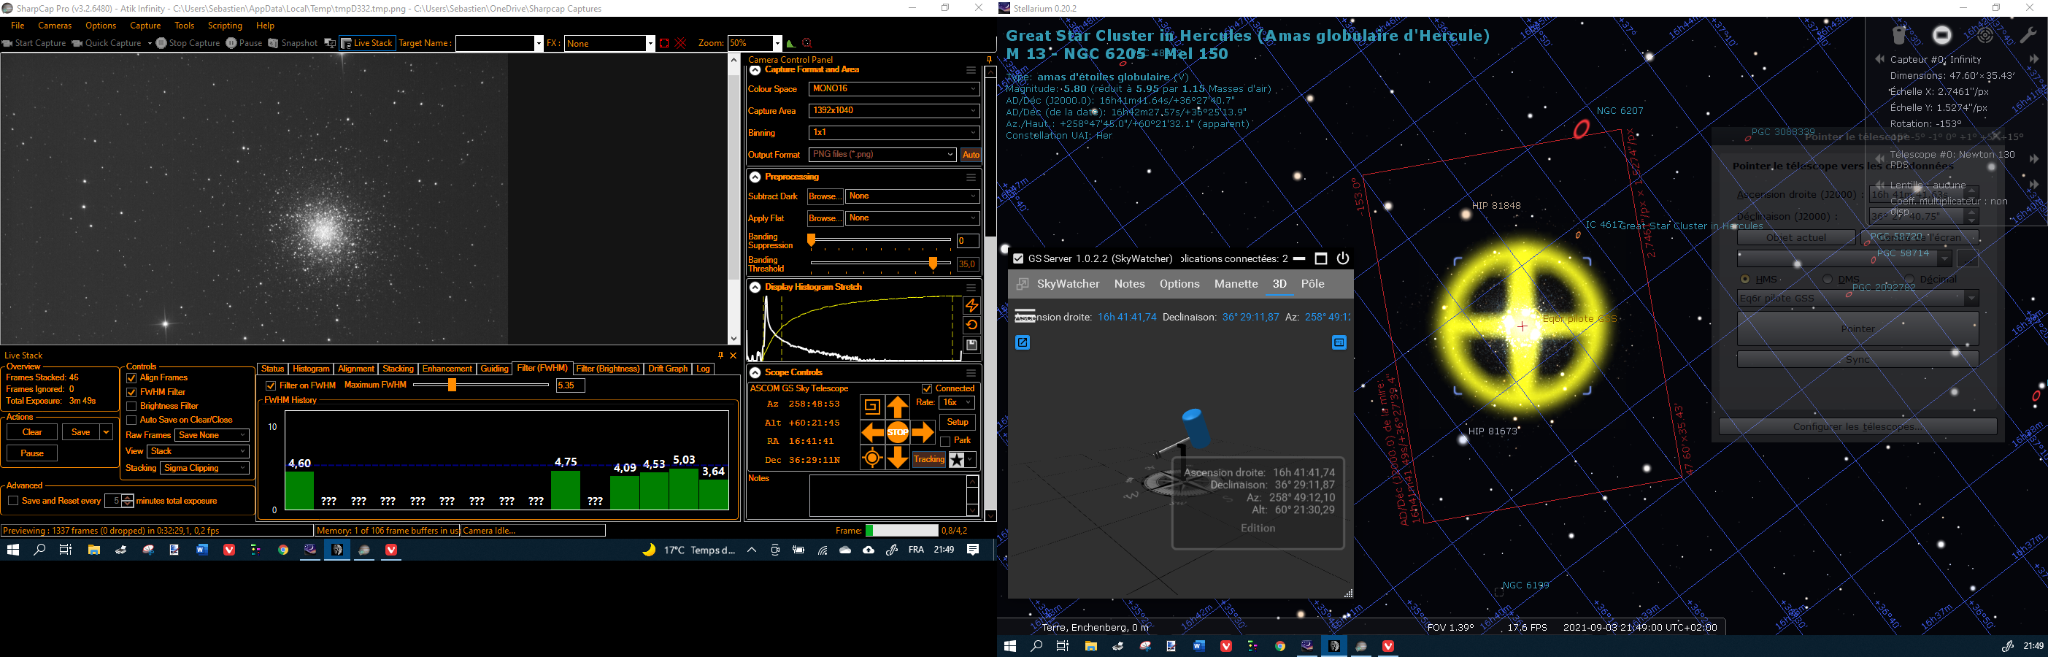2048x657 pixels.
Task: Click crosshair target icon in Scope Controls
Action: 872,458
